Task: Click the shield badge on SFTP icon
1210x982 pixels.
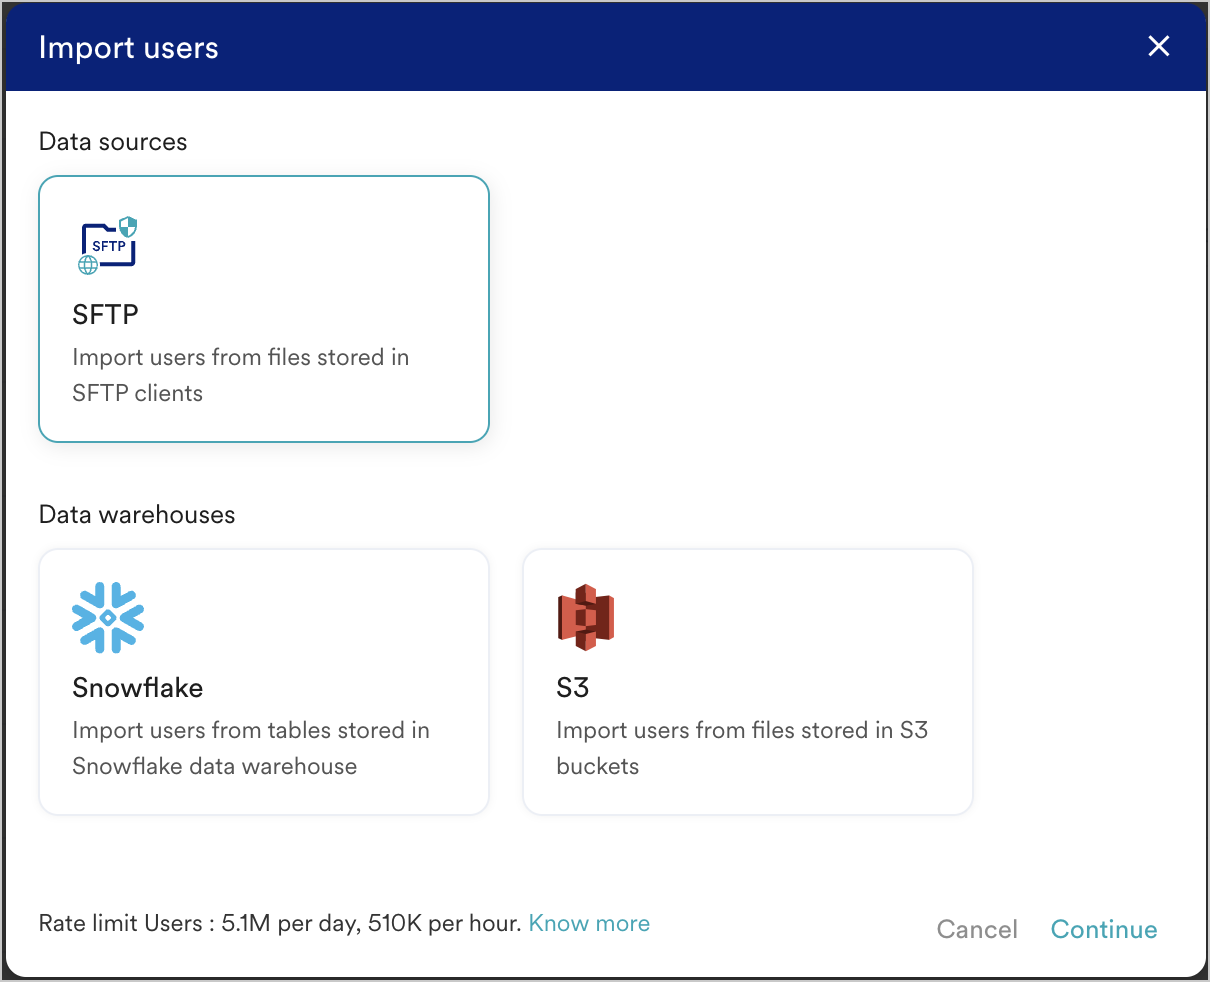Action: click(128, 226)
